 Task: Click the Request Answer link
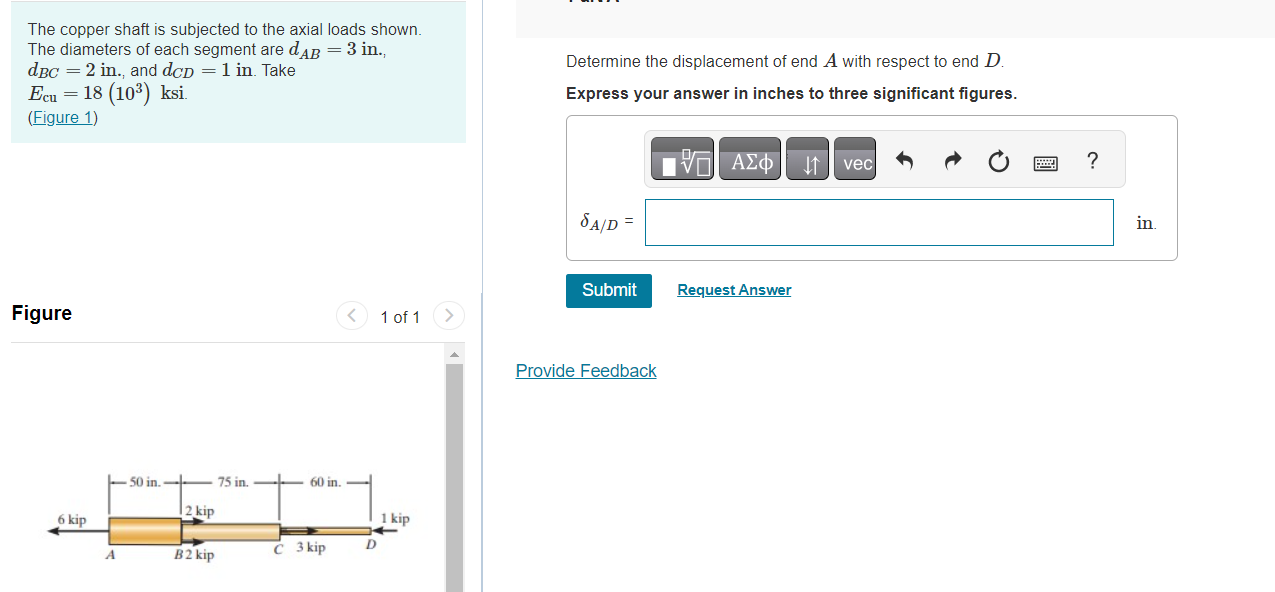733,289
